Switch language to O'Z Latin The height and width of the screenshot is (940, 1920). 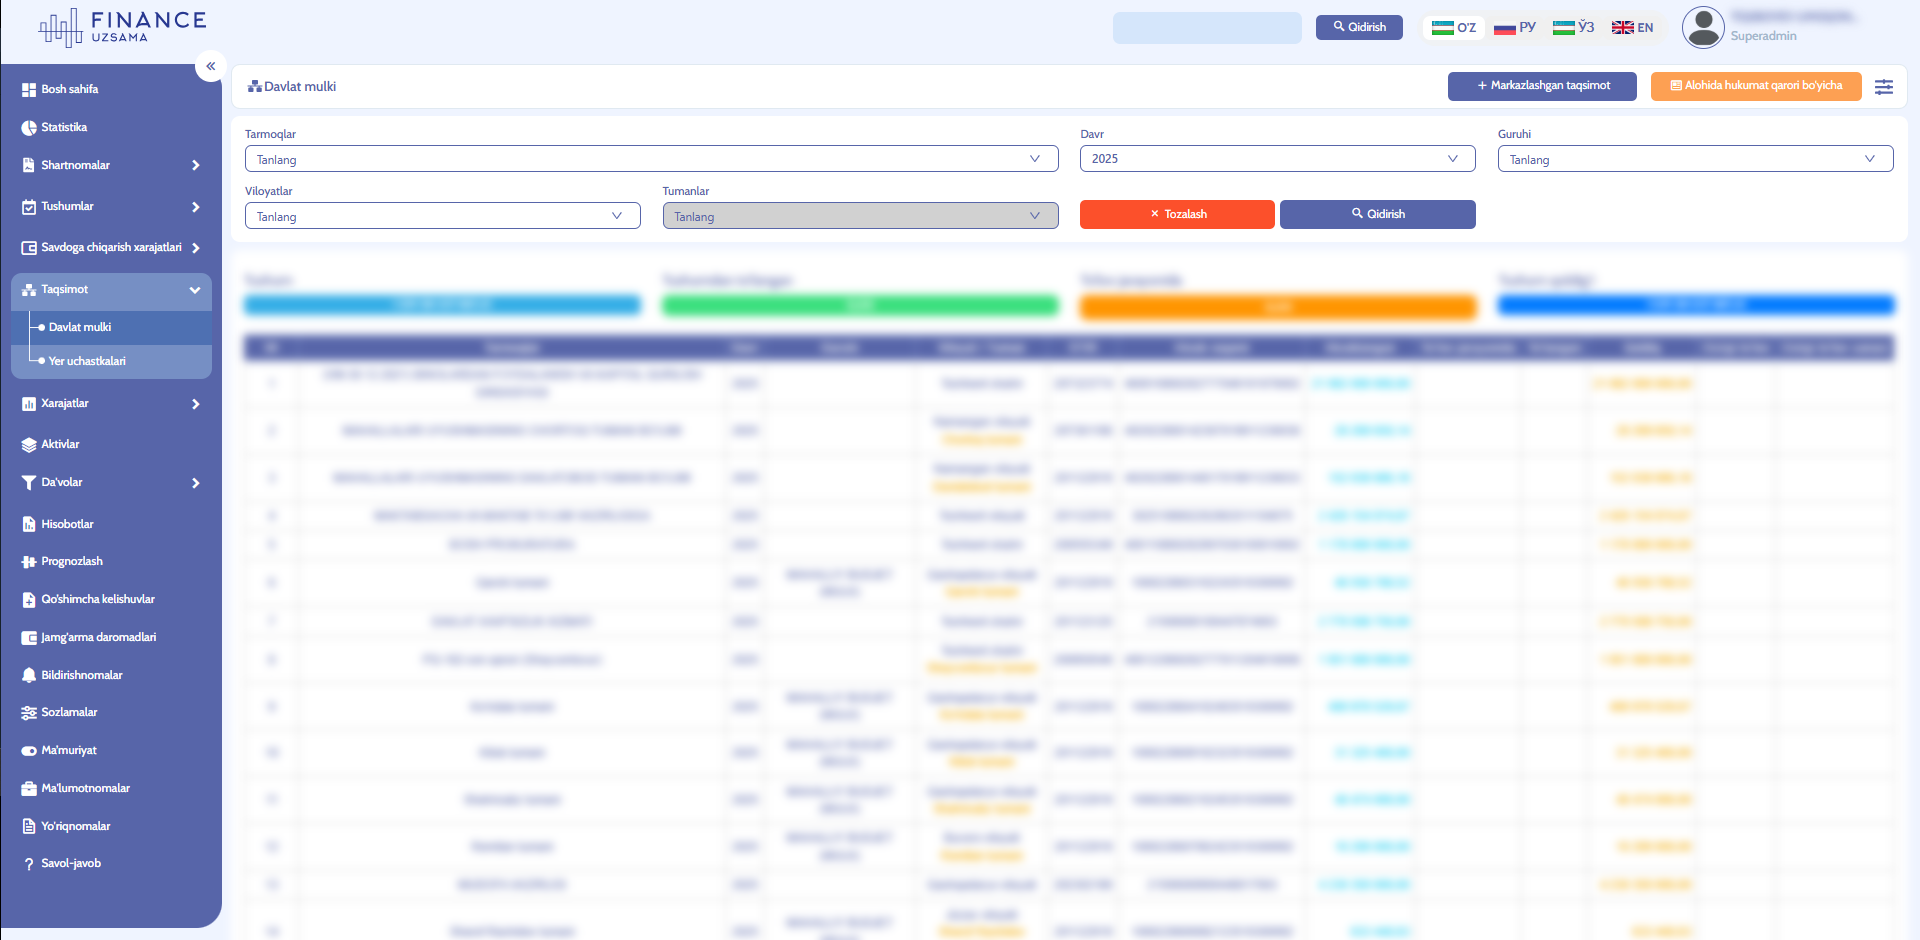coord(1453,28)
